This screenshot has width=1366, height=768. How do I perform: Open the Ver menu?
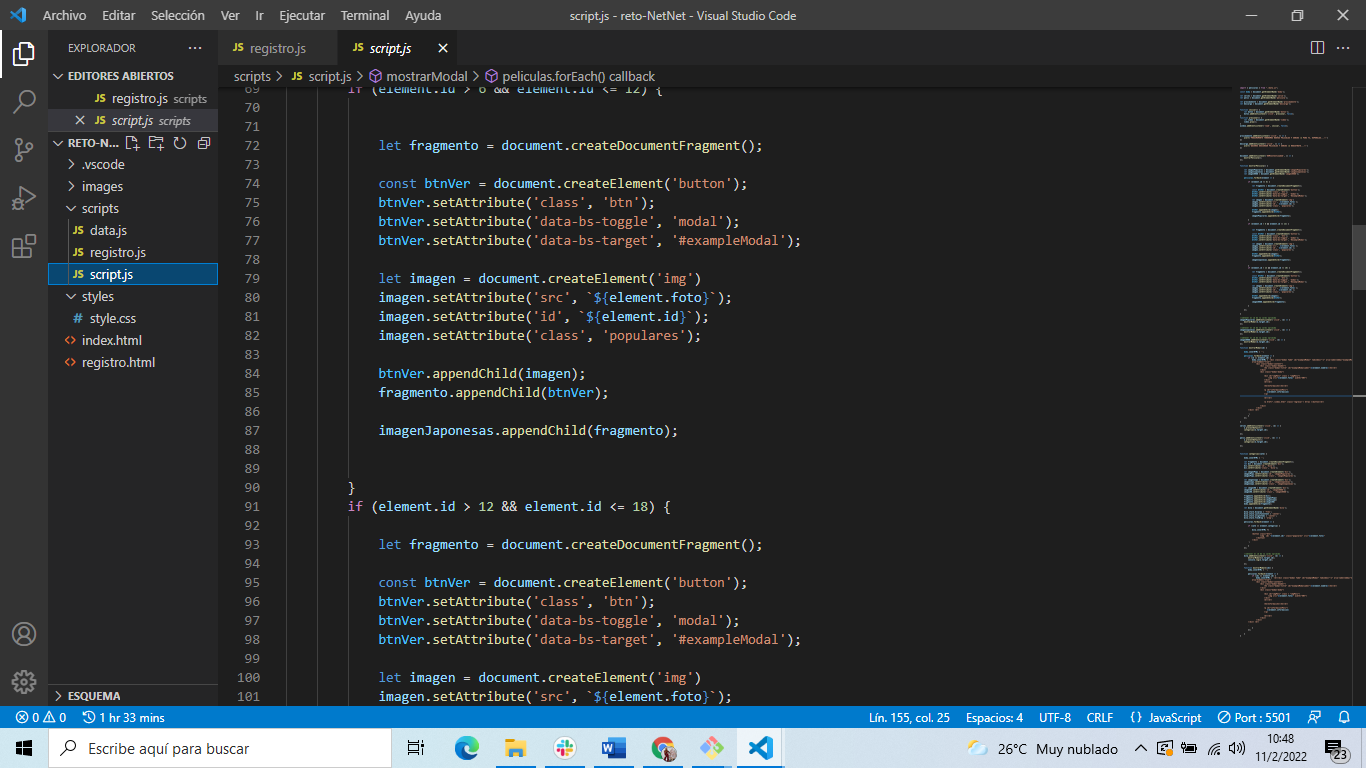230,15
